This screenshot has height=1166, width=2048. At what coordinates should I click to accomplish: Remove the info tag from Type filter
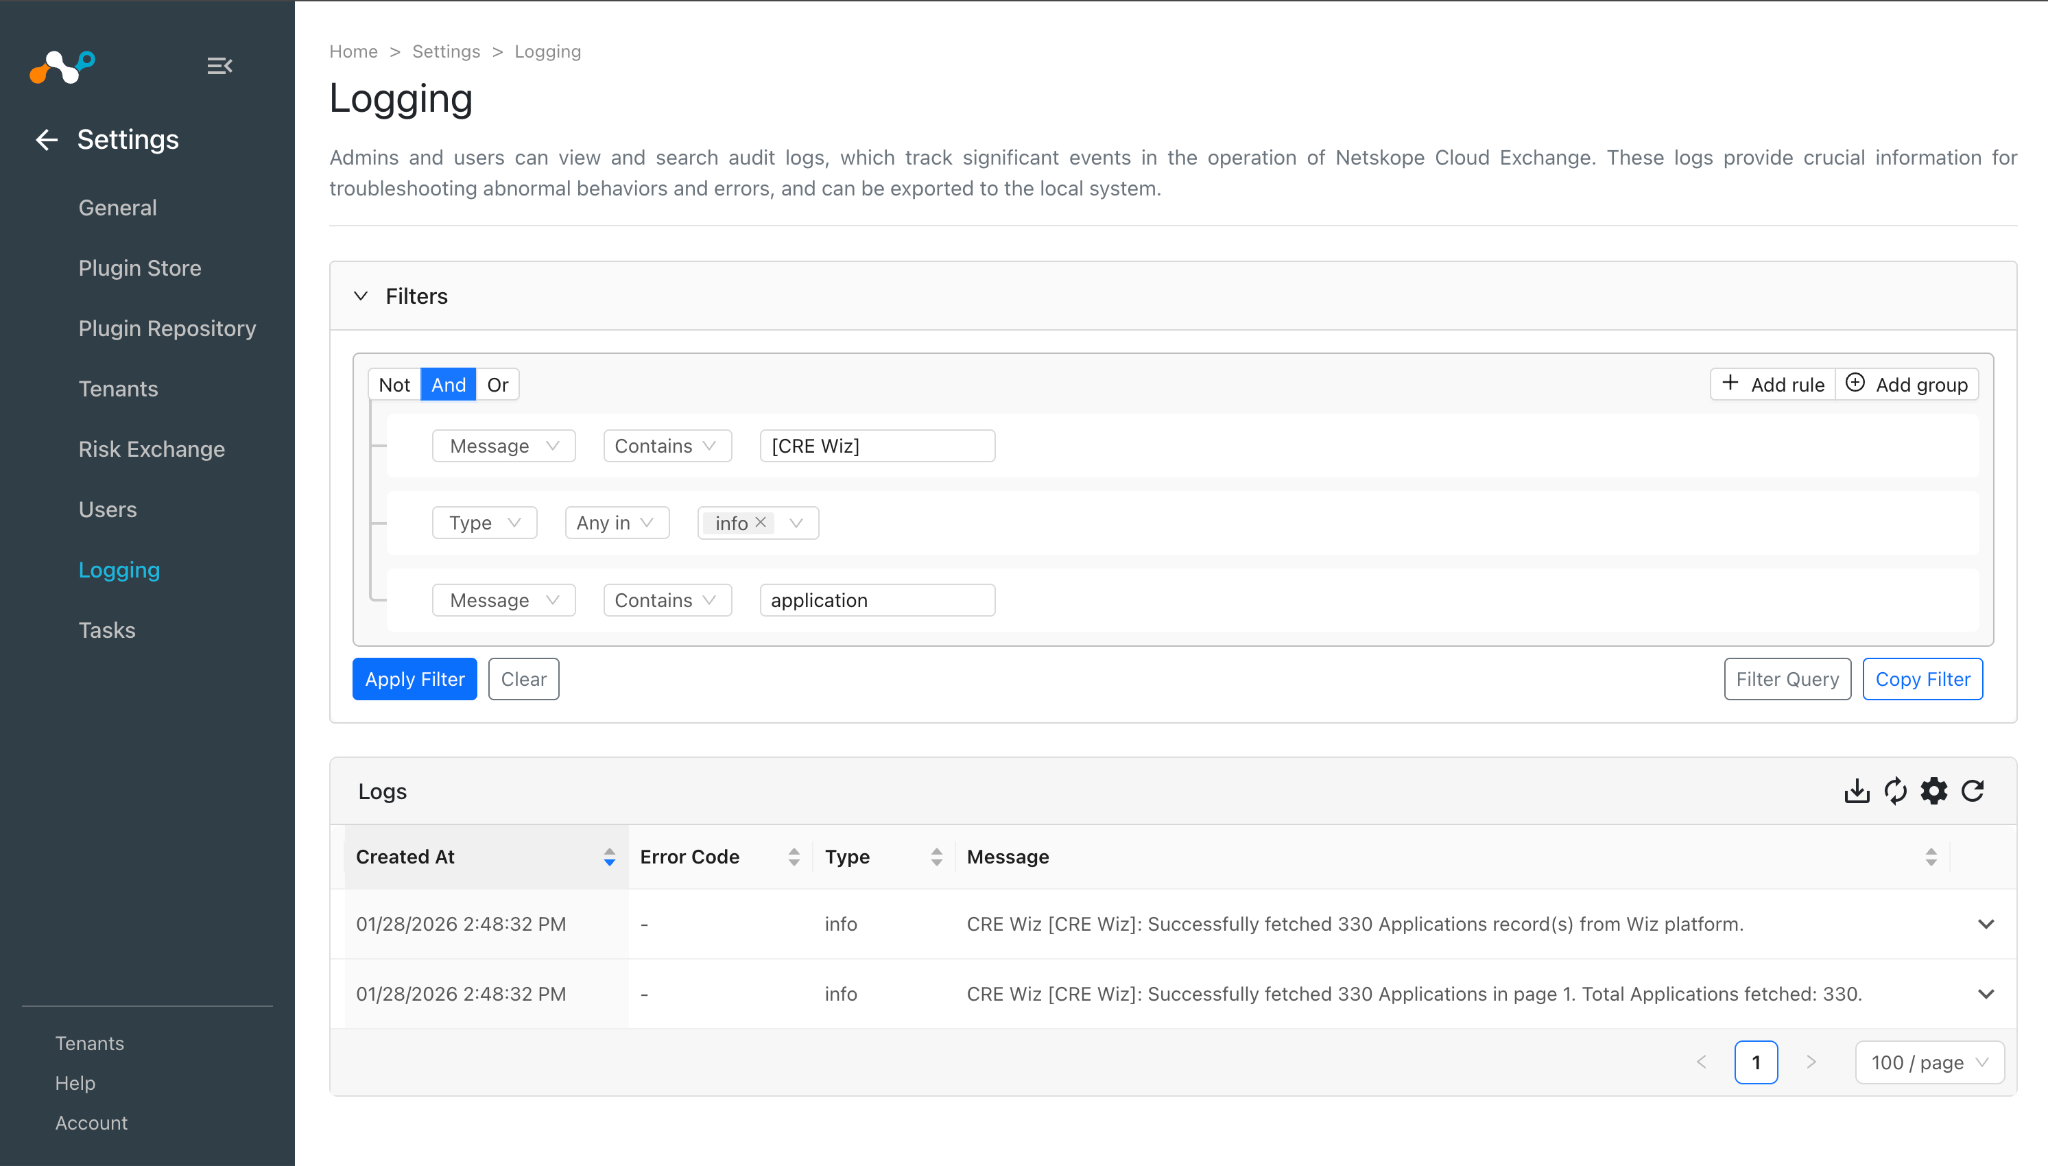(761, 522)
